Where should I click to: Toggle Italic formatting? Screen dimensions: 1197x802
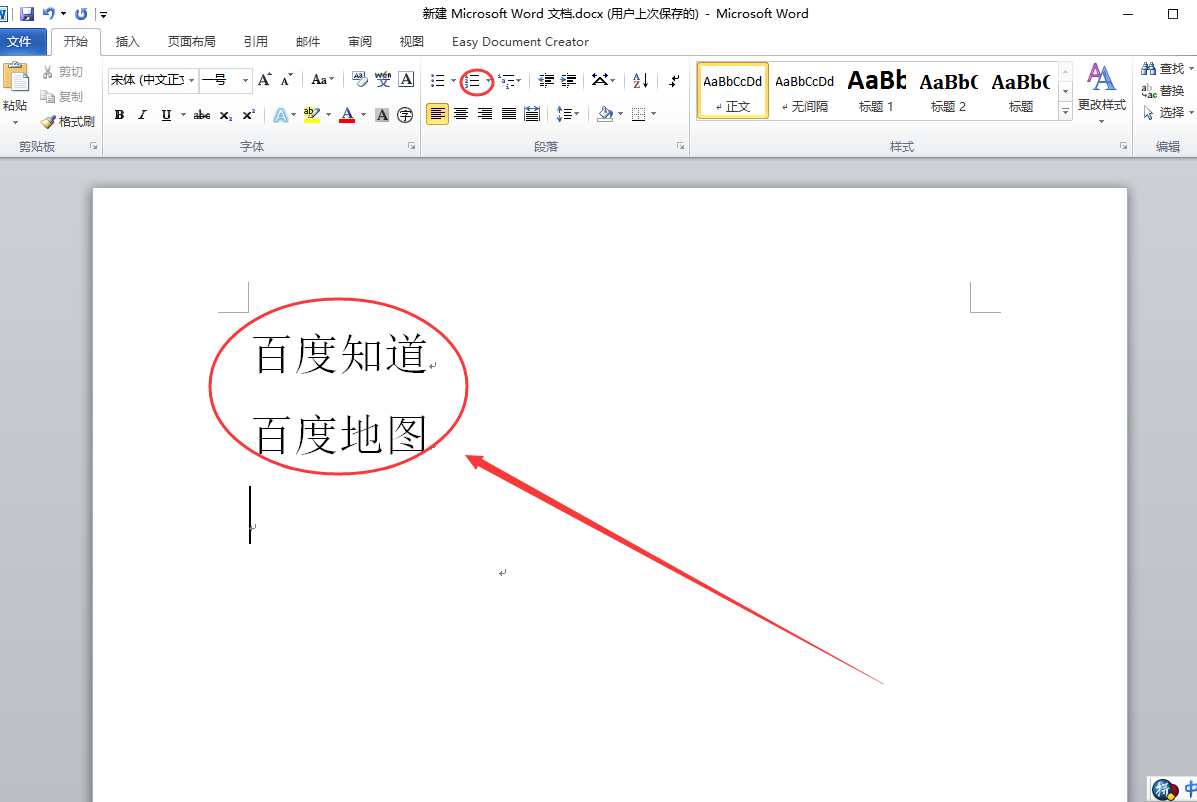142,114
